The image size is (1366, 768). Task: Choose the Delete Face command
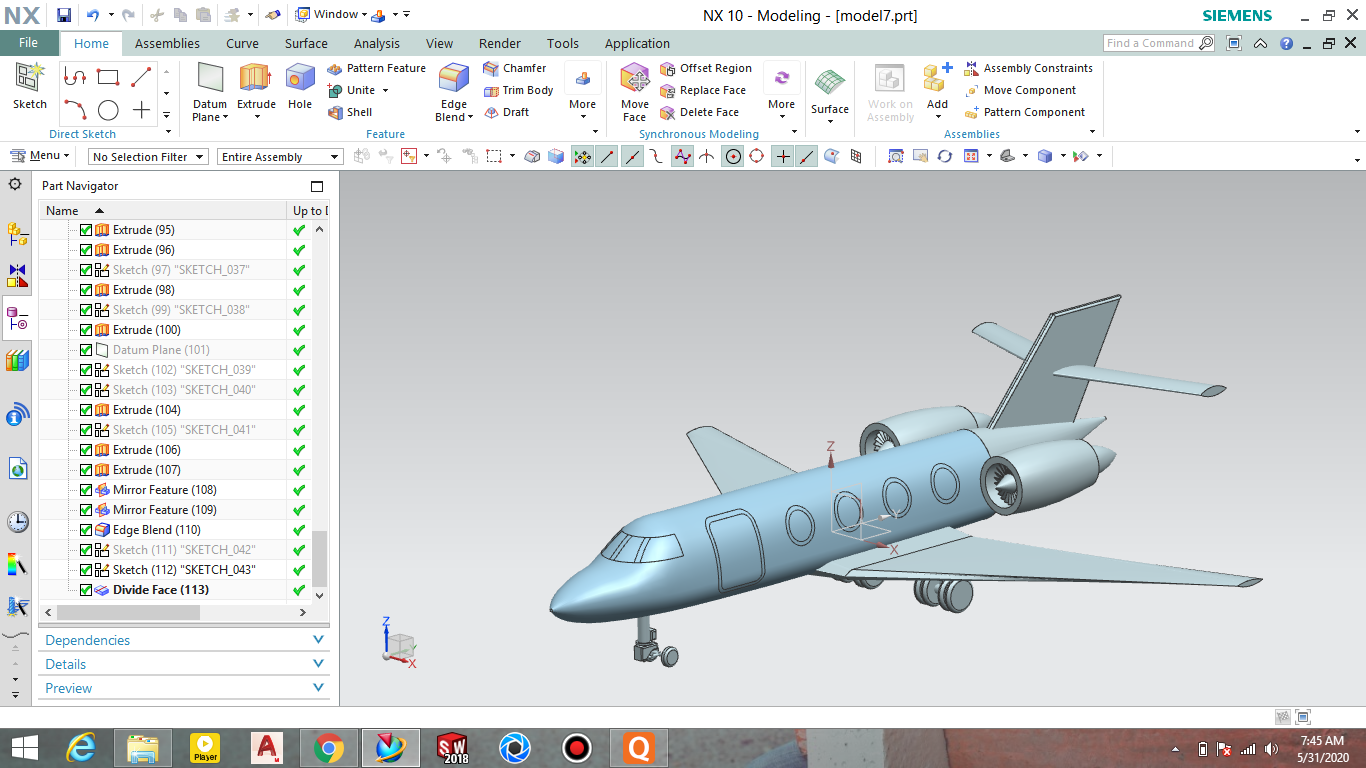700,112
